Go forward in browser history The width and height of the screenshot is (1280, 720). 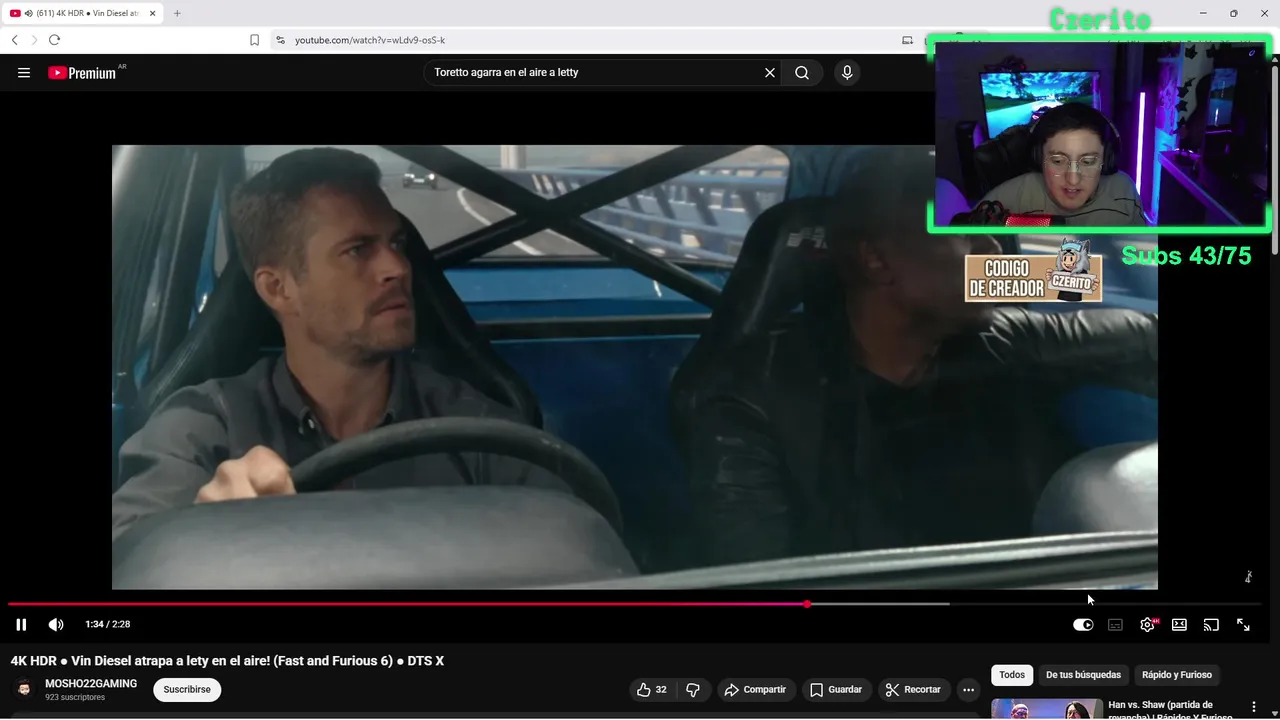pyautogui.click(x=34, y=40)
